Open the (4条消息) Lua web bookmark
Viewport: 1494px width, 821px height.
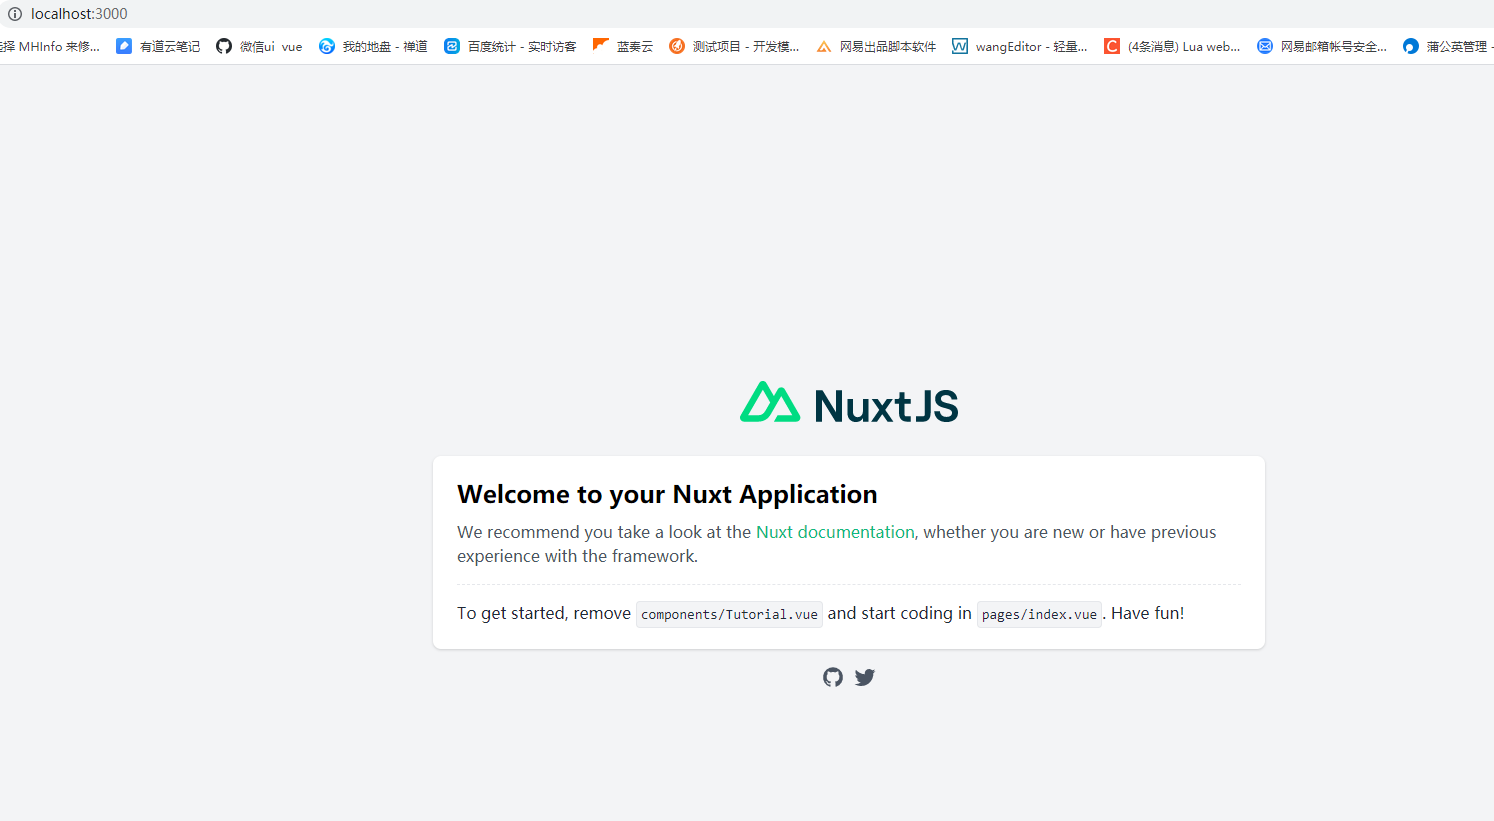pyautogui.click(x=1172, y=46)
